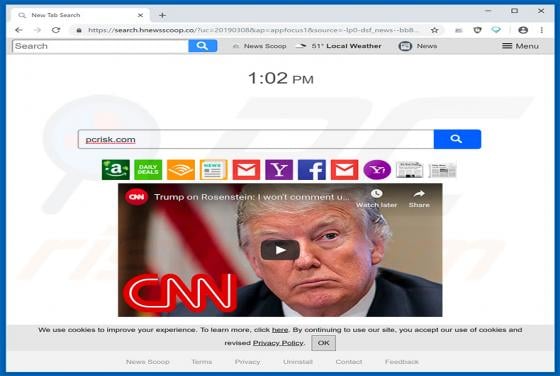Click the gray extension icon beside star
Image resolution: width=560 pixels, height=376 pixels.
459,31
